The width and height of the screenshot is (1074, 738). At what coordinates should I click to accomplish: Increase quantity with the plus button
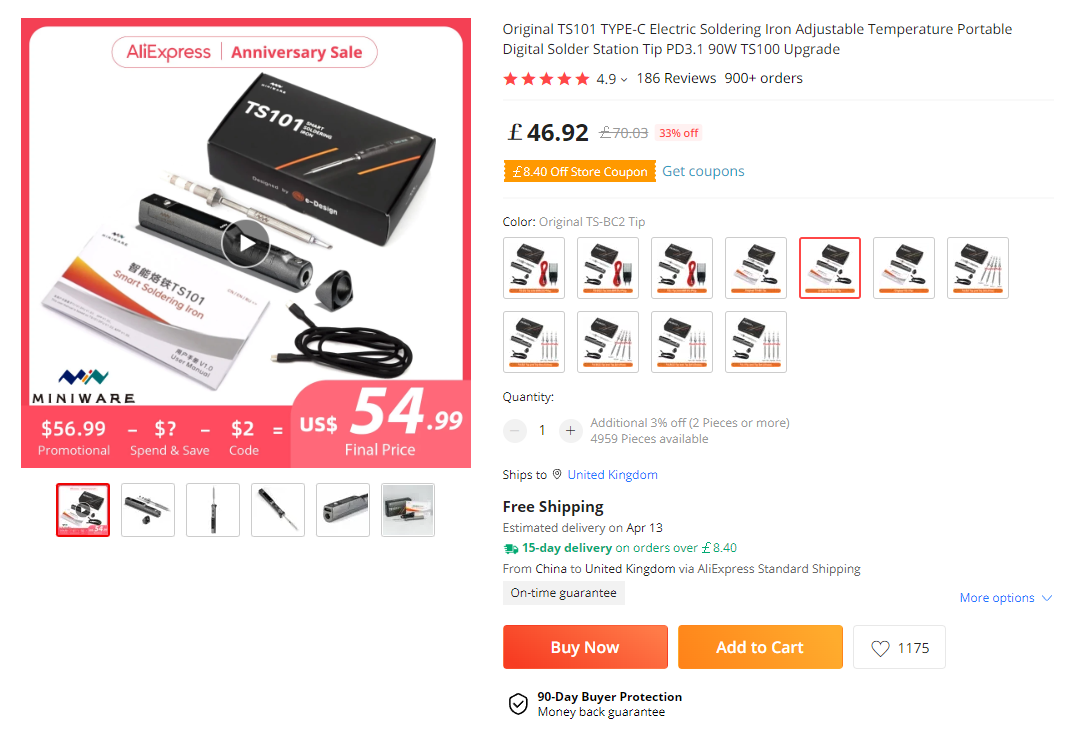(x=570, y=430)
